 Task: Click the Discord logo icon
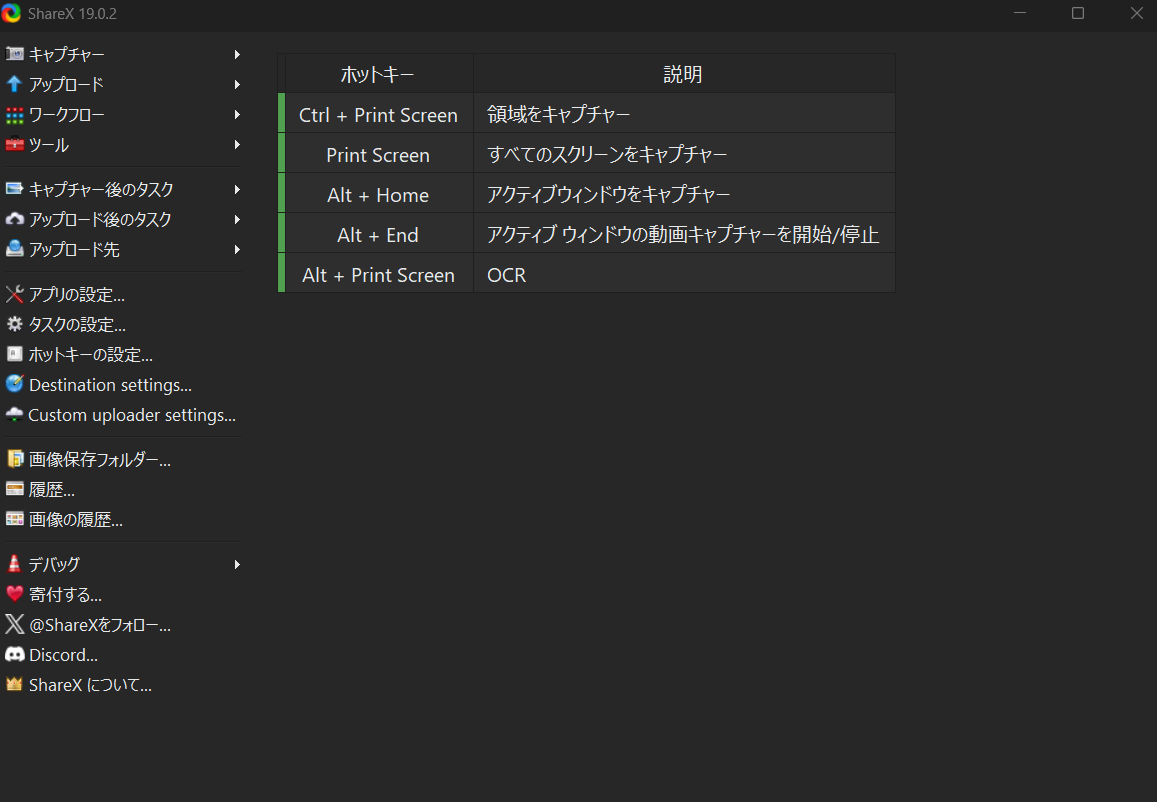14,655
